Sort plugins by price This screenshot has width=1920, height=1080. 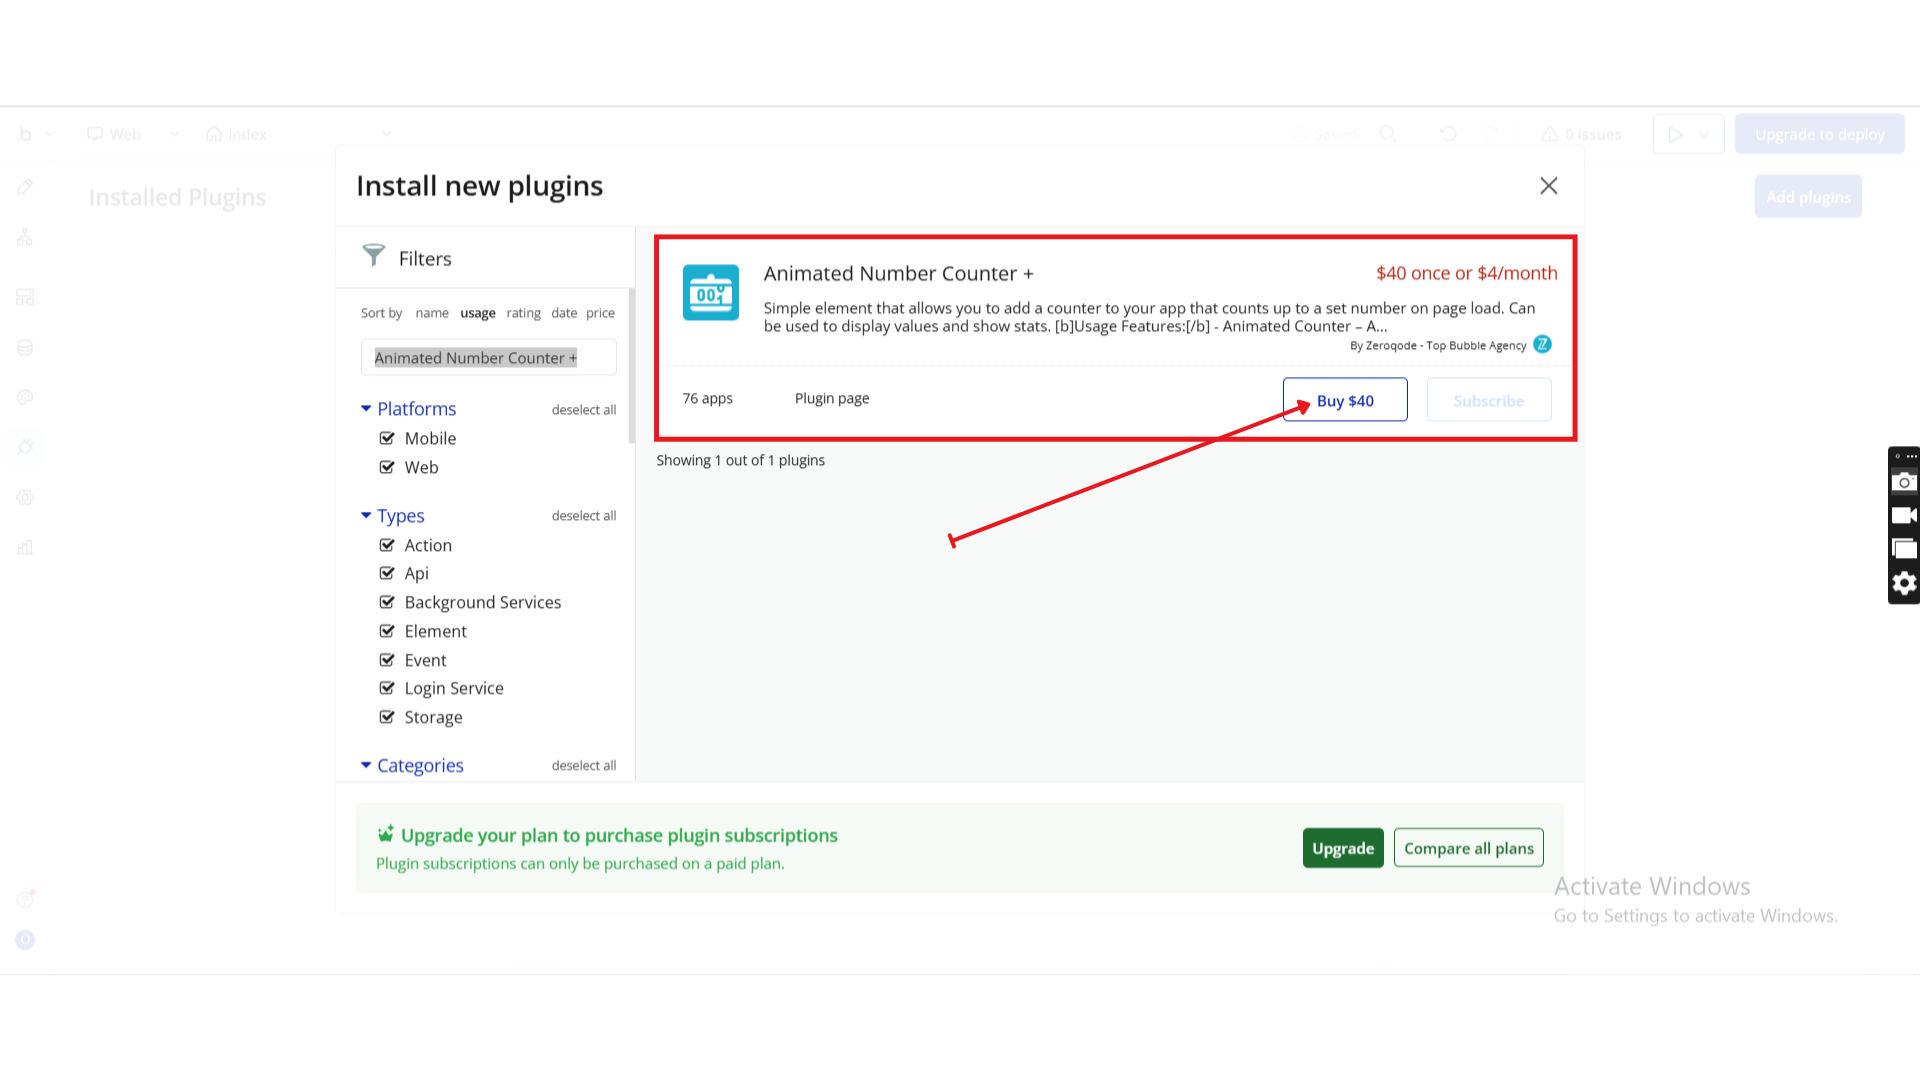pyautogui.click(x=600, y=313)
